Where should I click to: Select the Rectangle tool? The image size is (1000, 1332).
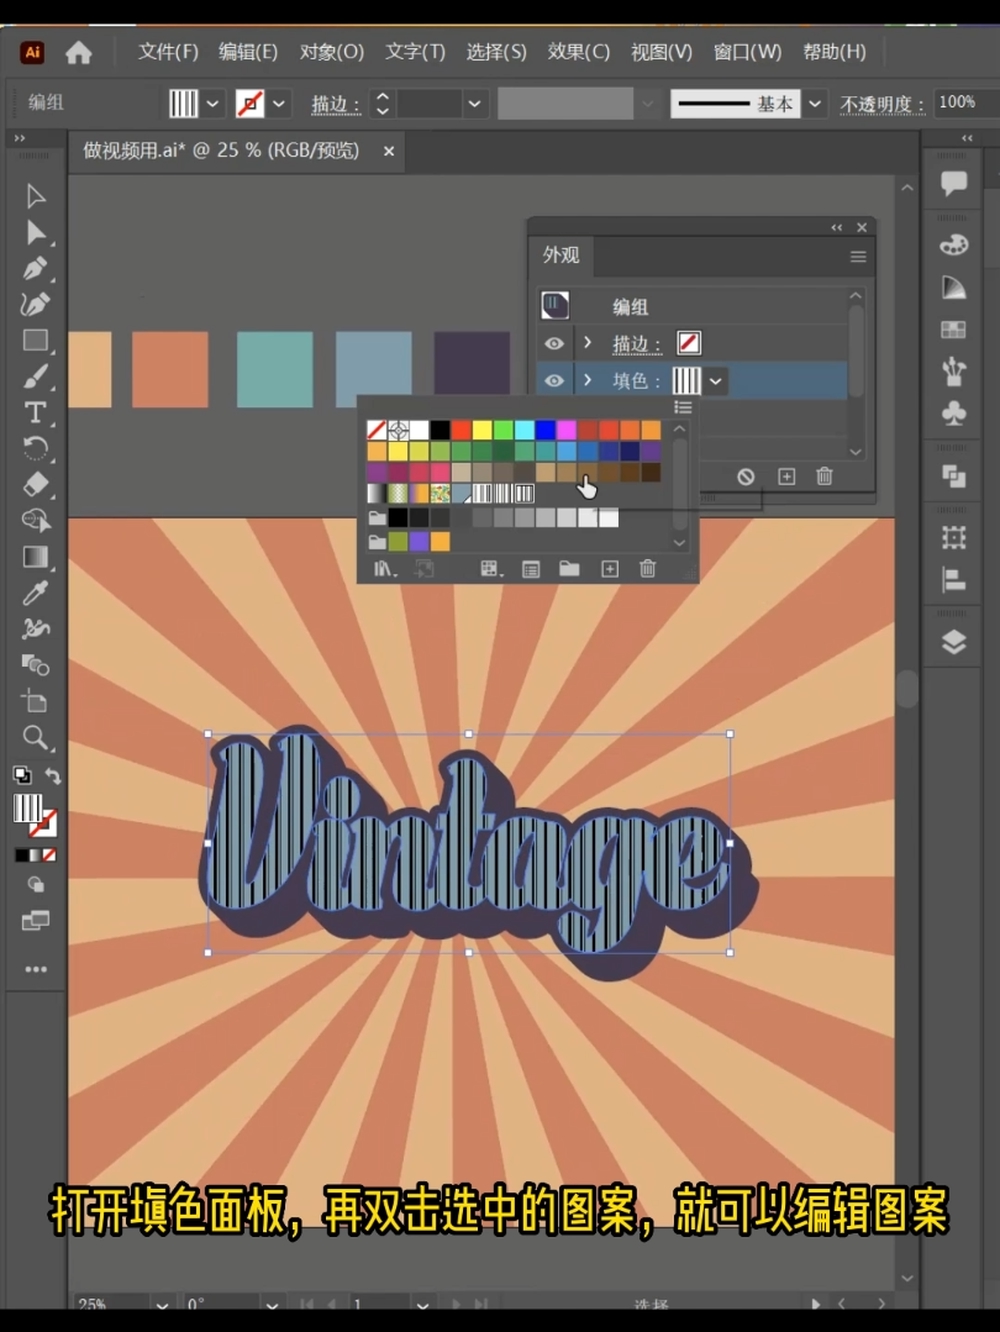tap(35, 340)
